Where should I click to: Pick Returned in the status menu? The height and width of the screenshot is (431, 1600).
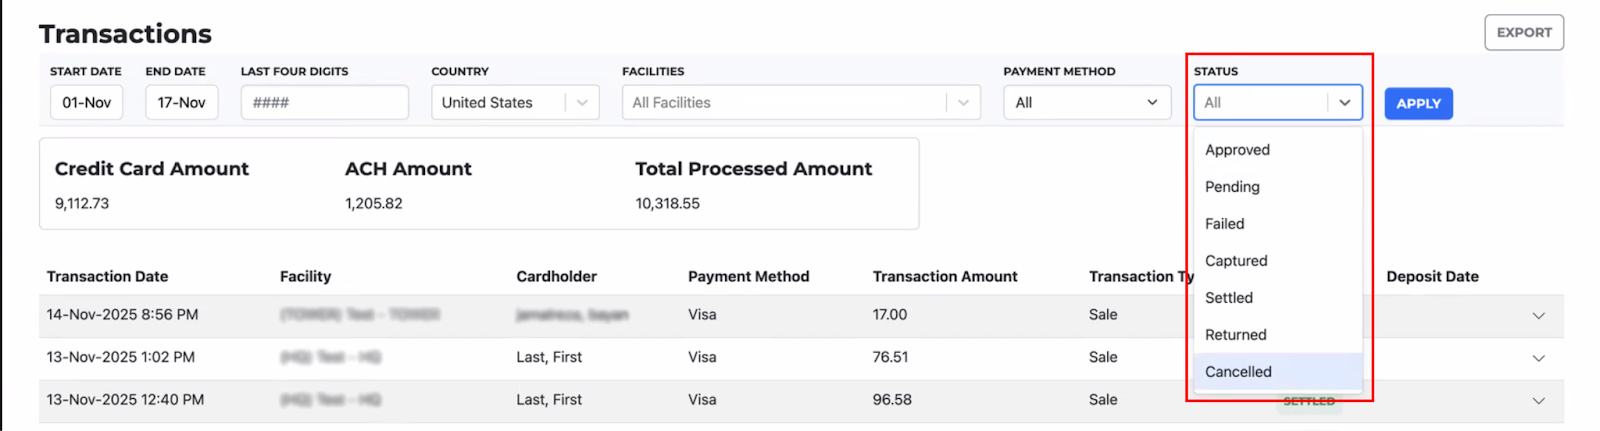point(1235,335)
